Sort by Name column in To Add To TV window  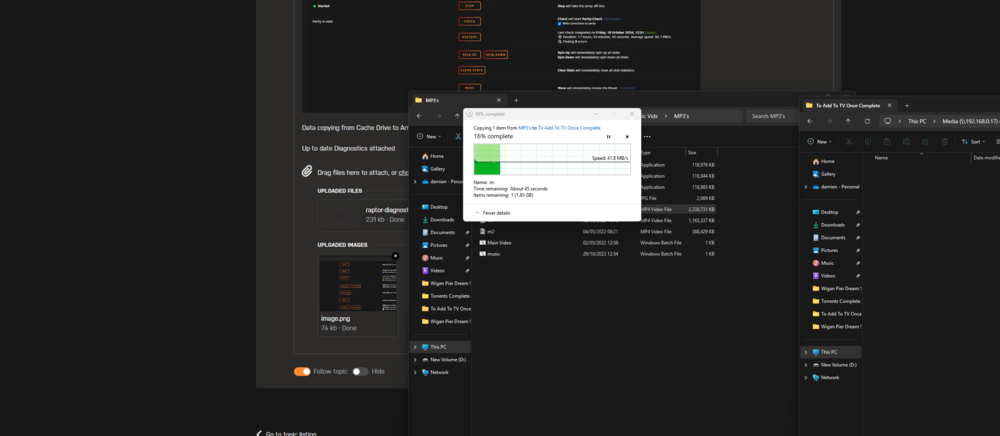[x=881, y=157]
